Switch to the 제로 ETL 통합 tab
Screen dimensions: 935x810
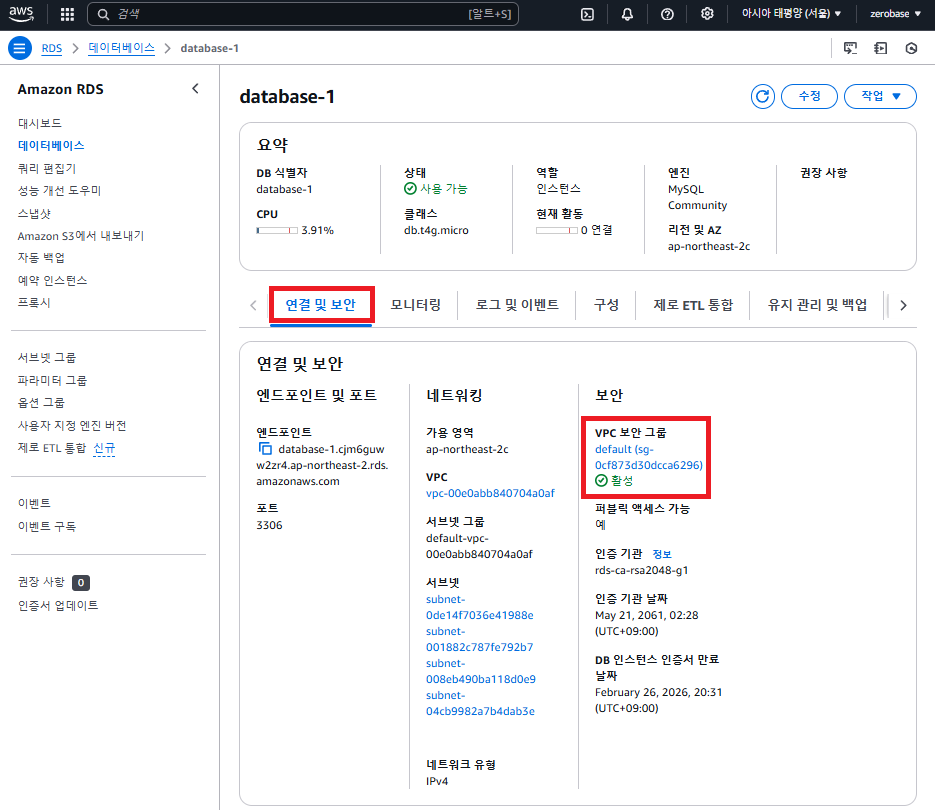coord(693,305)
